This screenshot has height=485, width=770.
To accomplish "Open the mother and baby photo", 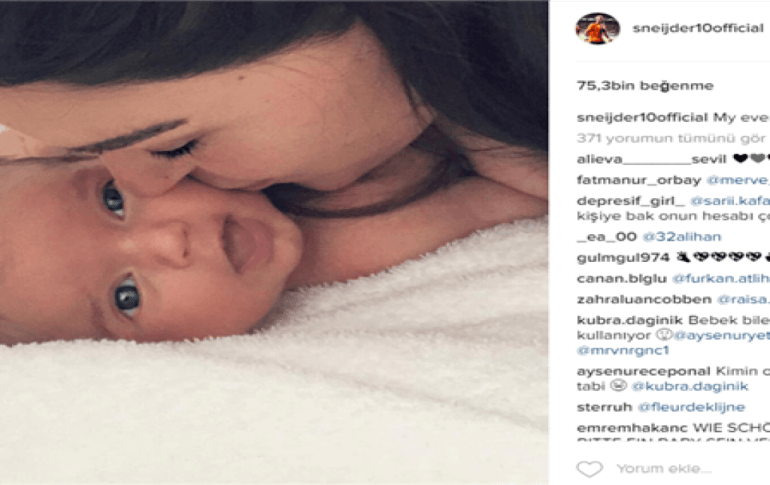I will (x=274, y=242).
